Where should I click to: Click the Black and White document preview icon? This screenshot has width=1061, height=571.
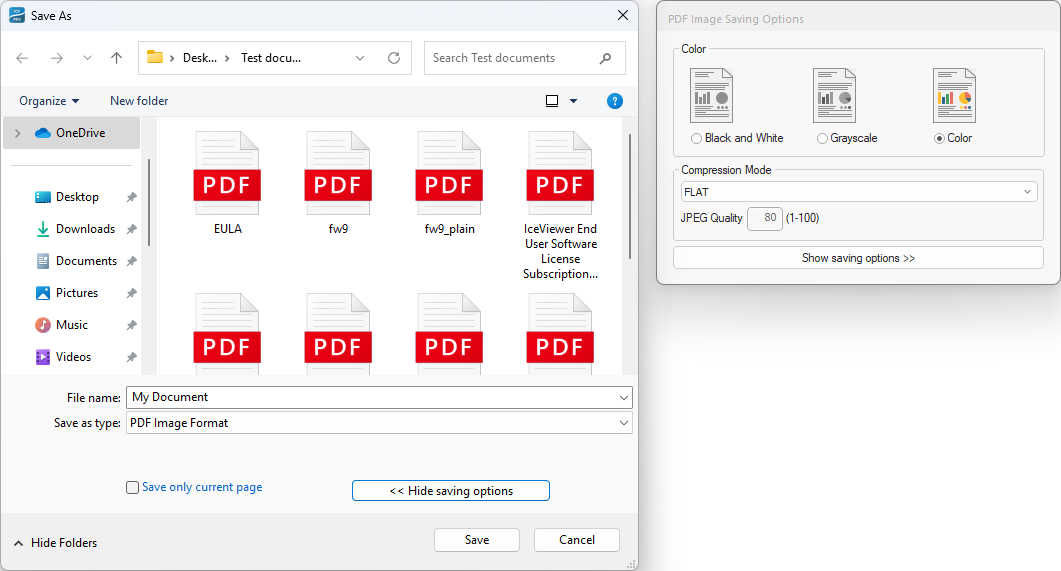pos(711,95)
